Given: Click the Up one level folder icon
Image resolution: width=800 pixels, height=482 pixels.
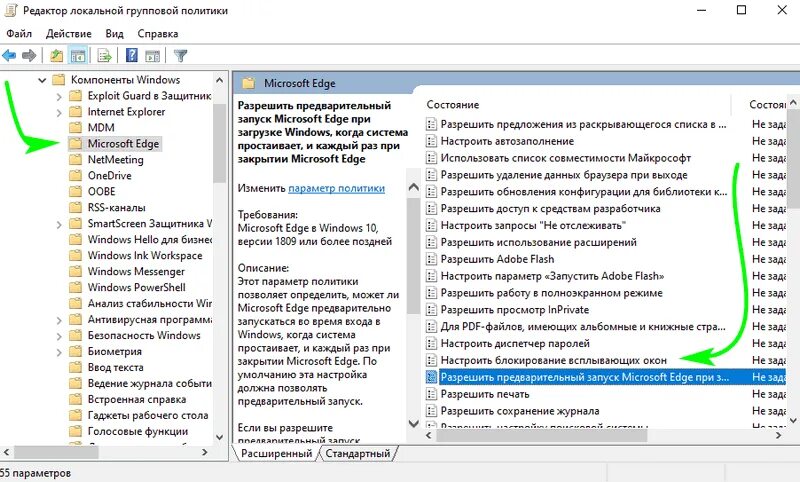Looking at the screenshot, I should point(56,55).
